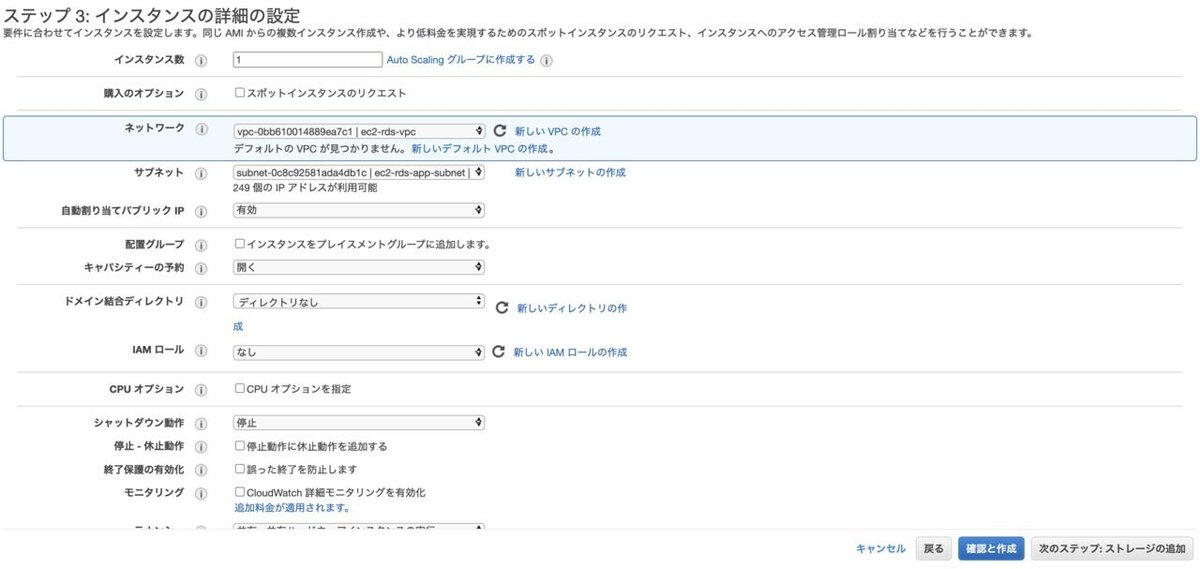Open シャットダウン動作 dropdown showing 停止
This screenshot has height=569, width=1200.
coord(359,423)
